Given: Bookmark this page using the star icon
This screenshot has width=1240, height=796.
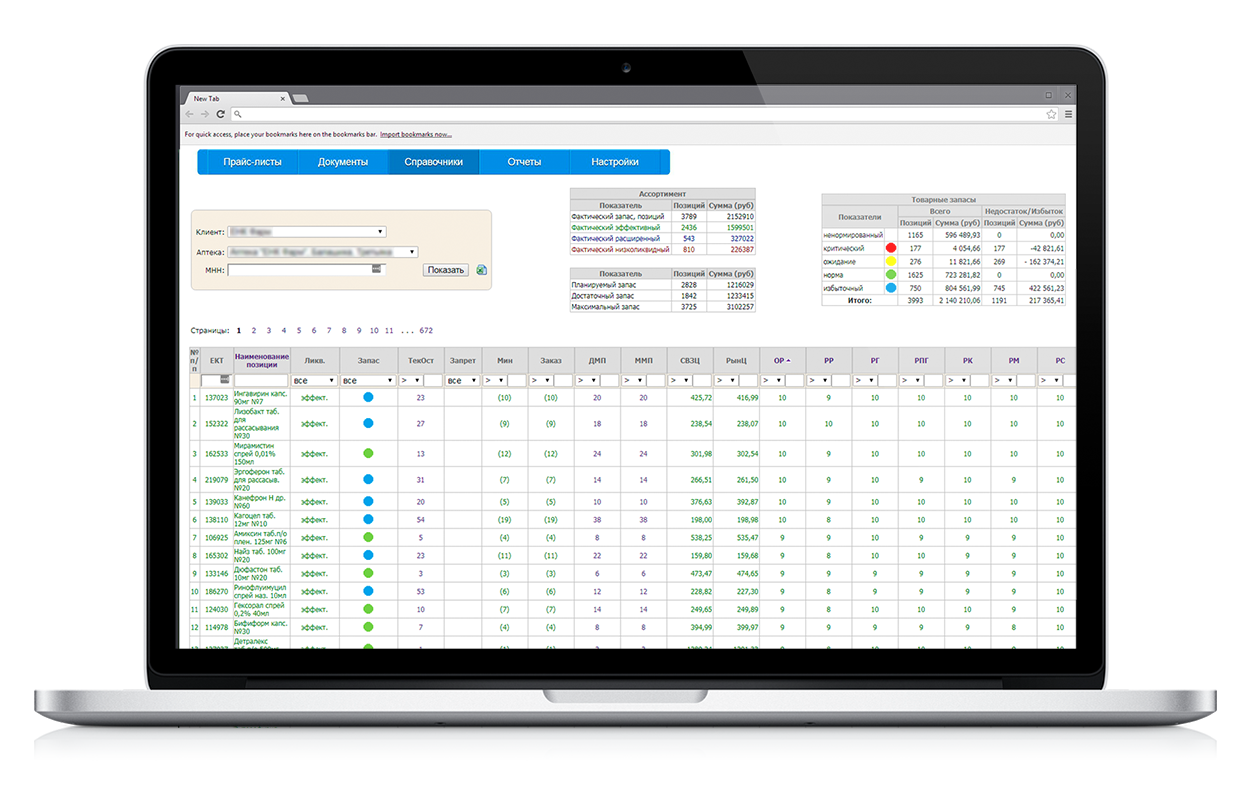Looking at the screenshot, I should [x=1051, y=115].
